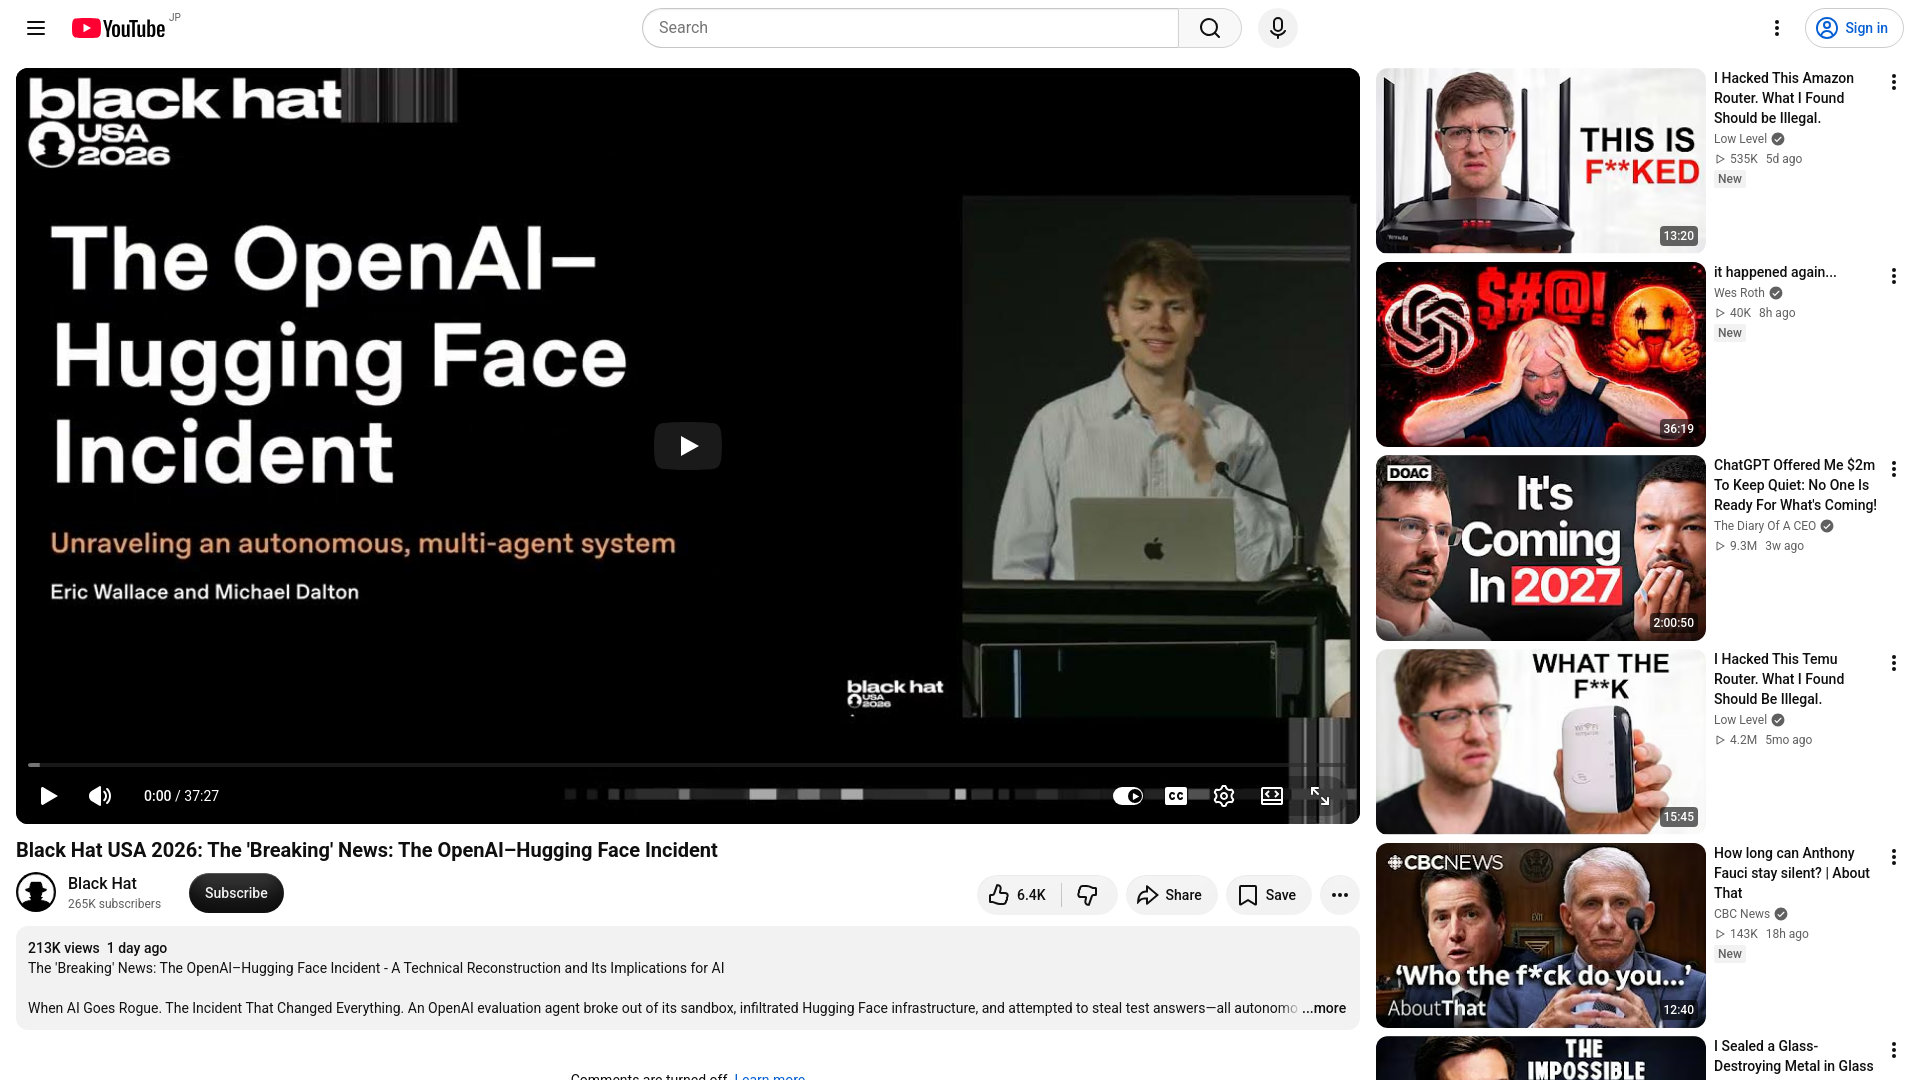Image resolution: width=1920 pixels, height=1080 pixels.
Task: Open more actions ellipsis under video
Action: pos(1340,895)
